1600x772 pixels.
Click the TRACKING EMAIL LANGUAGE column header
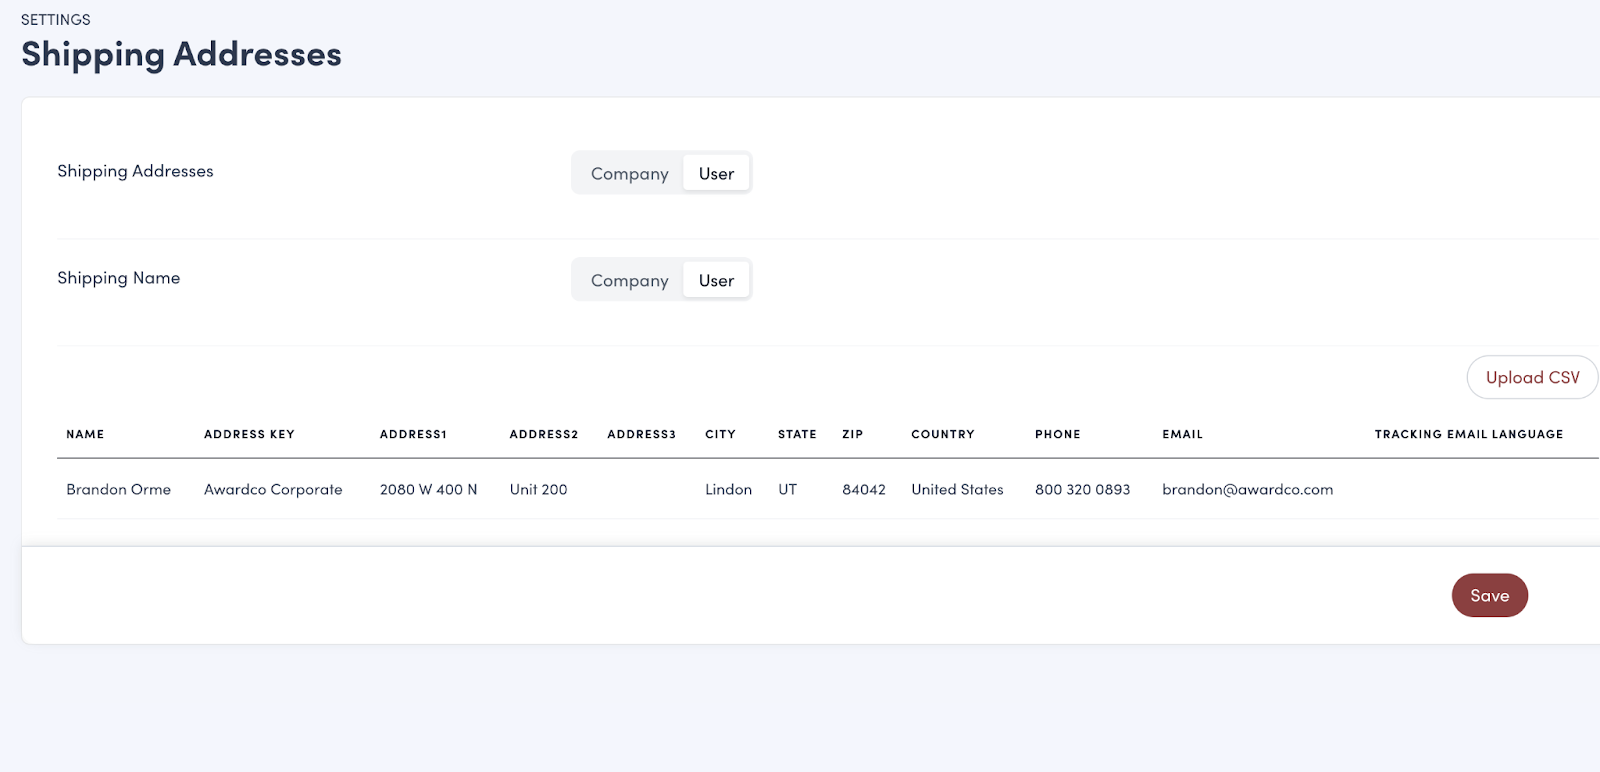point(1468,434)
